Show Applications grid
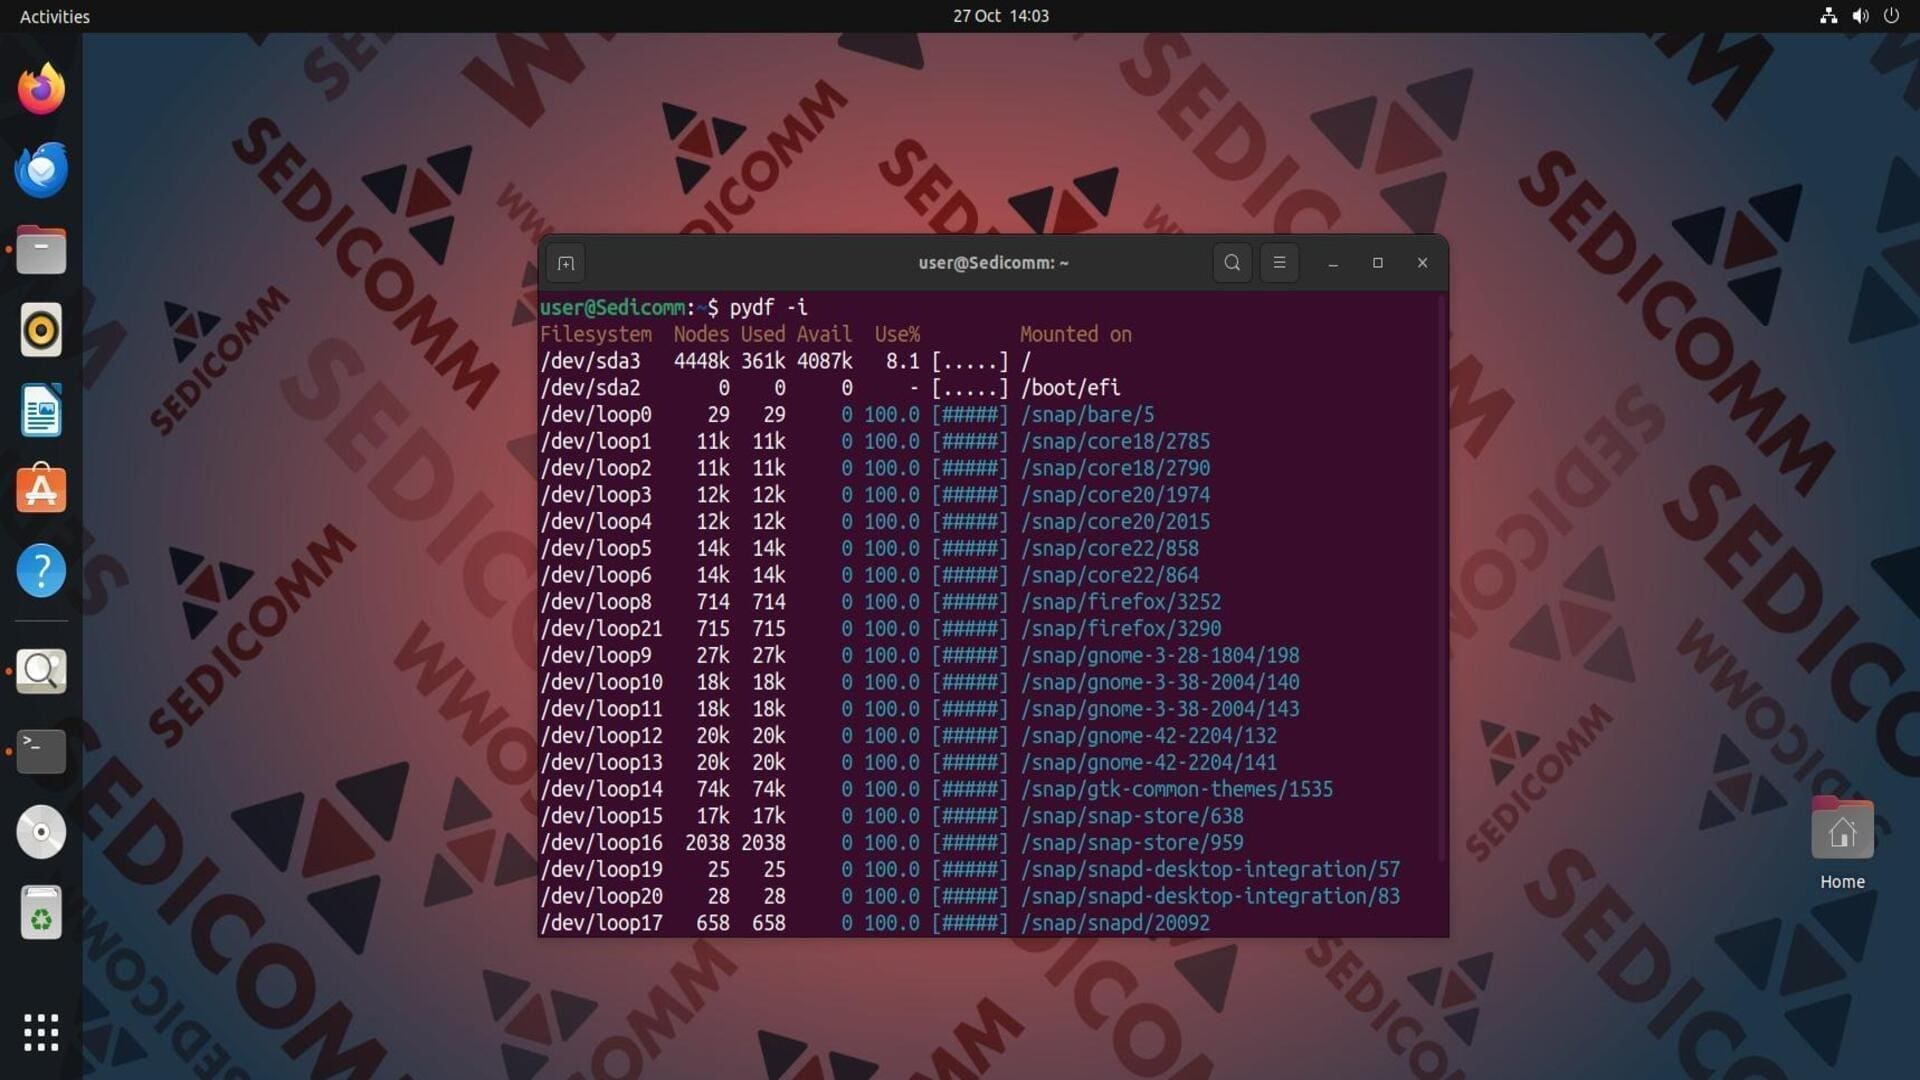 [41, 1032]
